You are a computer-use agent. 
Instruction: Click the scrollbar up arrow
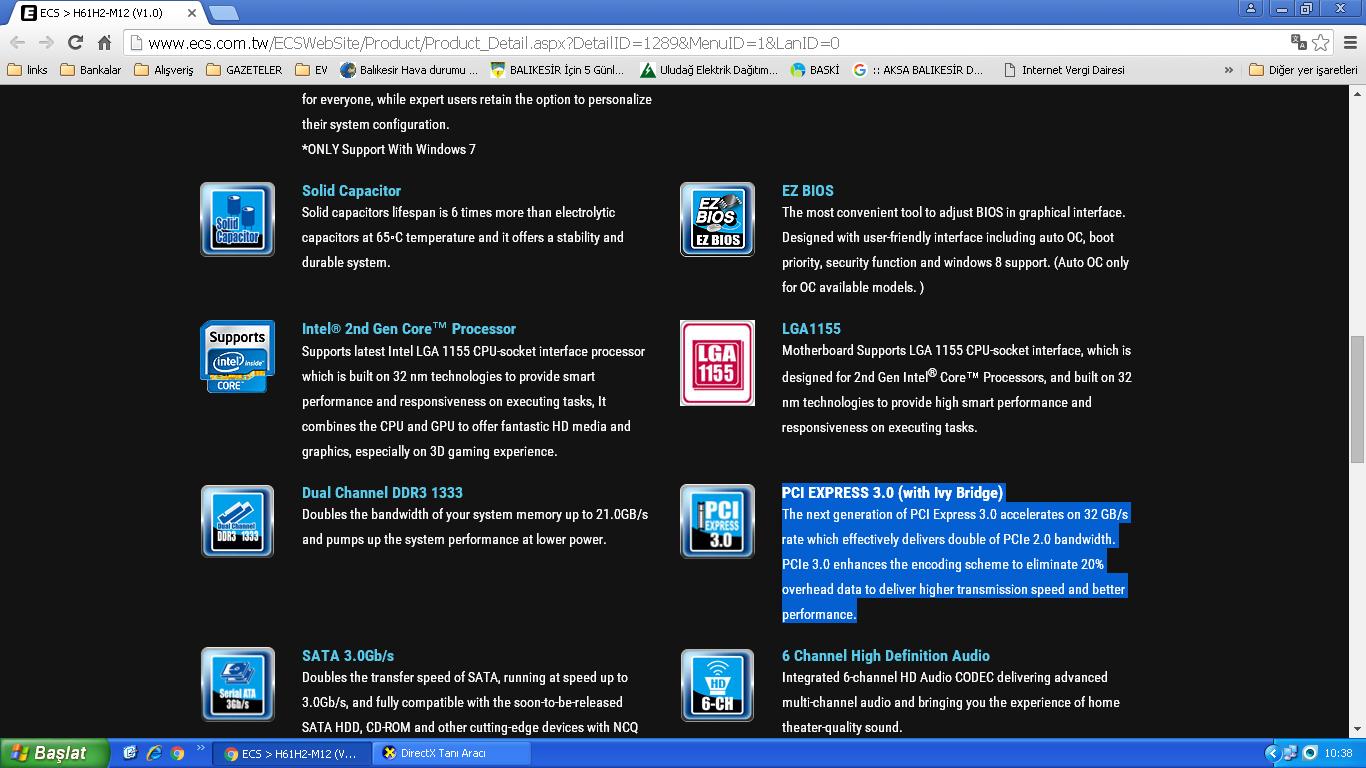point(1357,93)
